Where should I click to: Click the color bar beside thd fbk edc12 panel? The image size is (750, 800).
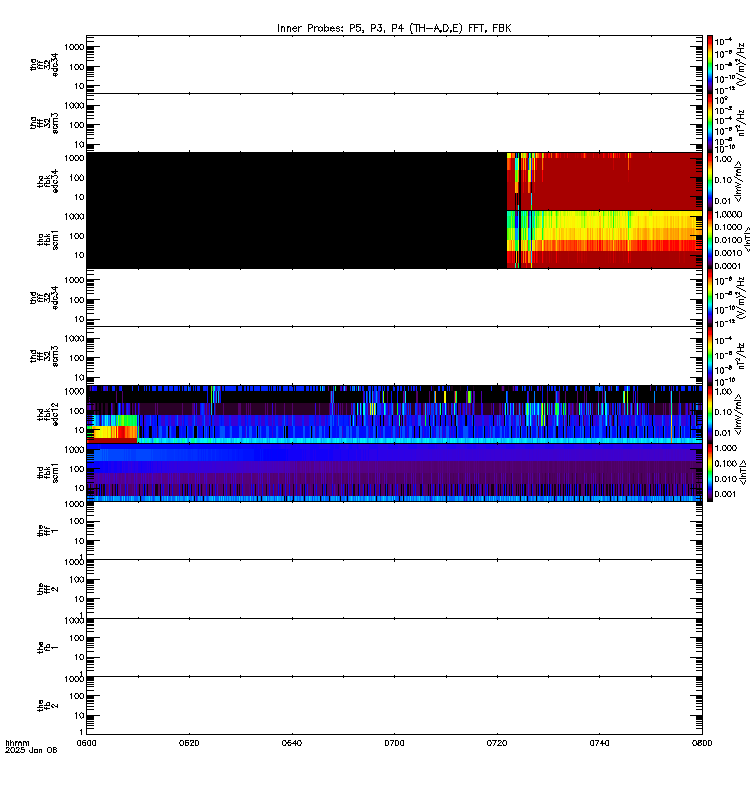pyautogui.click(x=710, y=414)
